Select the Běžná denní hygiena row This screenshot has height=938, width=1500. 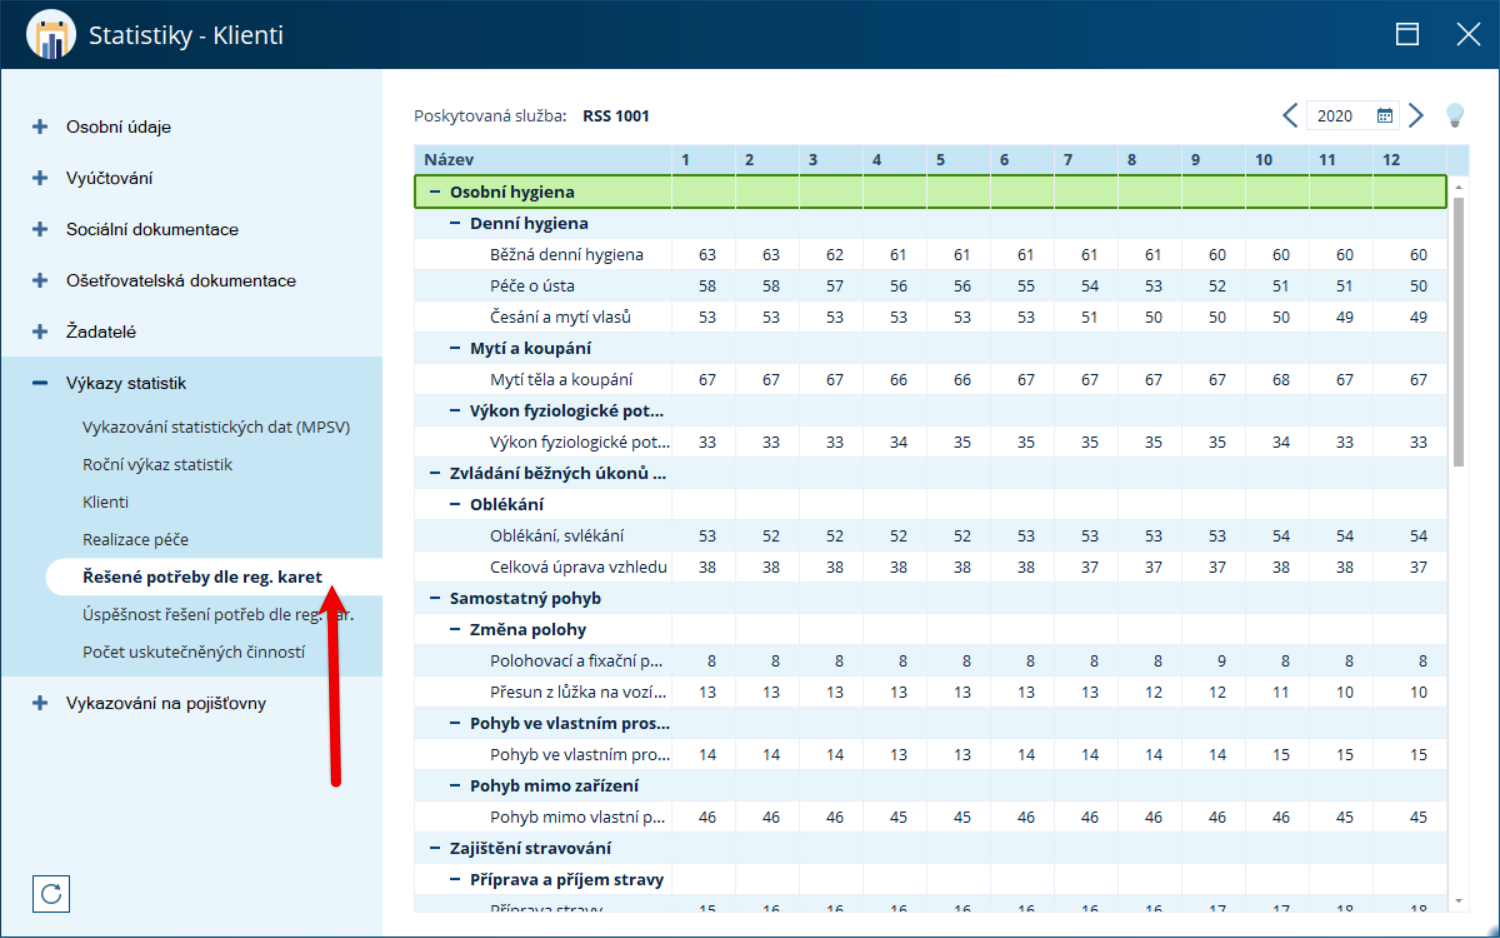click(x=931, y=255)
